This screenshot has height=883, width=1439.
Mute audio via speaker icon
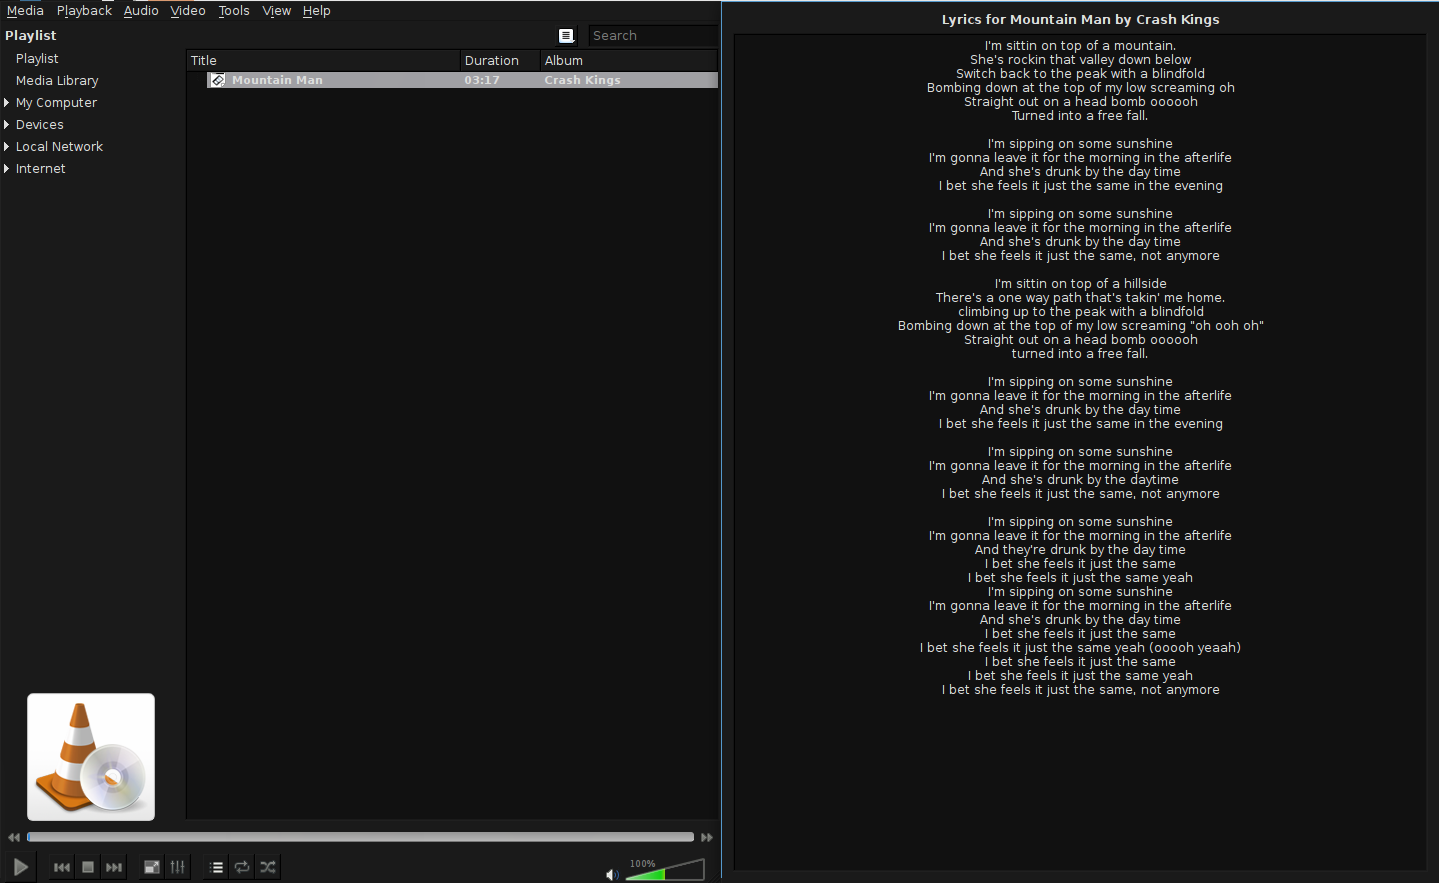[612, 875]
